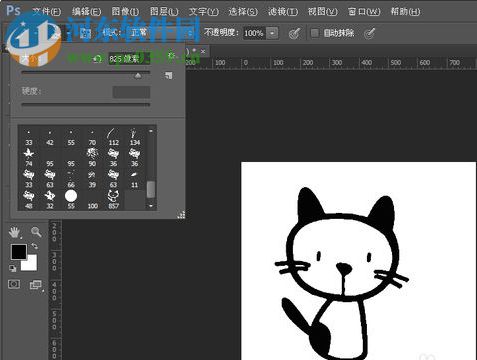Create new preset from this brush
477x360 pixels.
169,76
